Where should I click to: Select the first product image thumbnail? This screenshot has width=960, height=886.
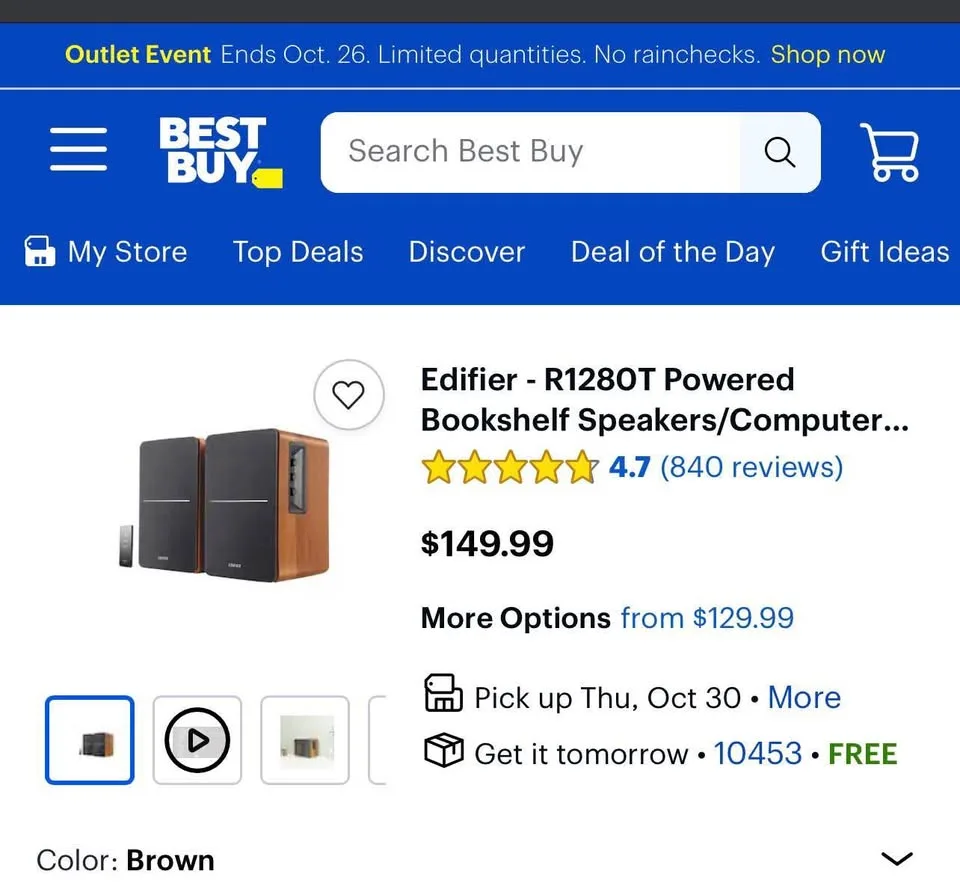click(x=89, y=740)
